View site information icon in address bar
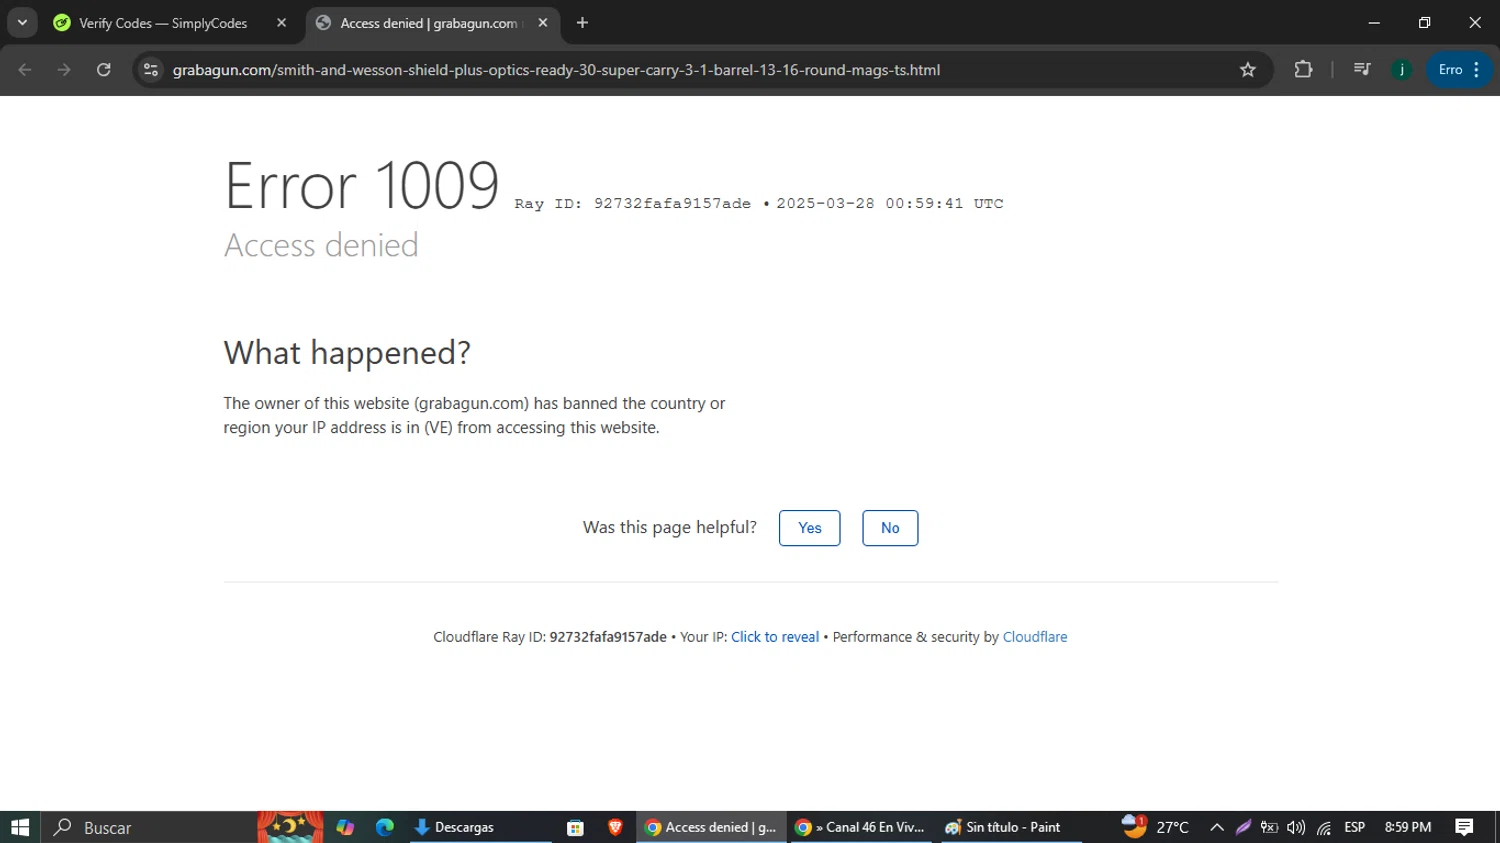The image size is (1500, 843). [x=151, y=70]
